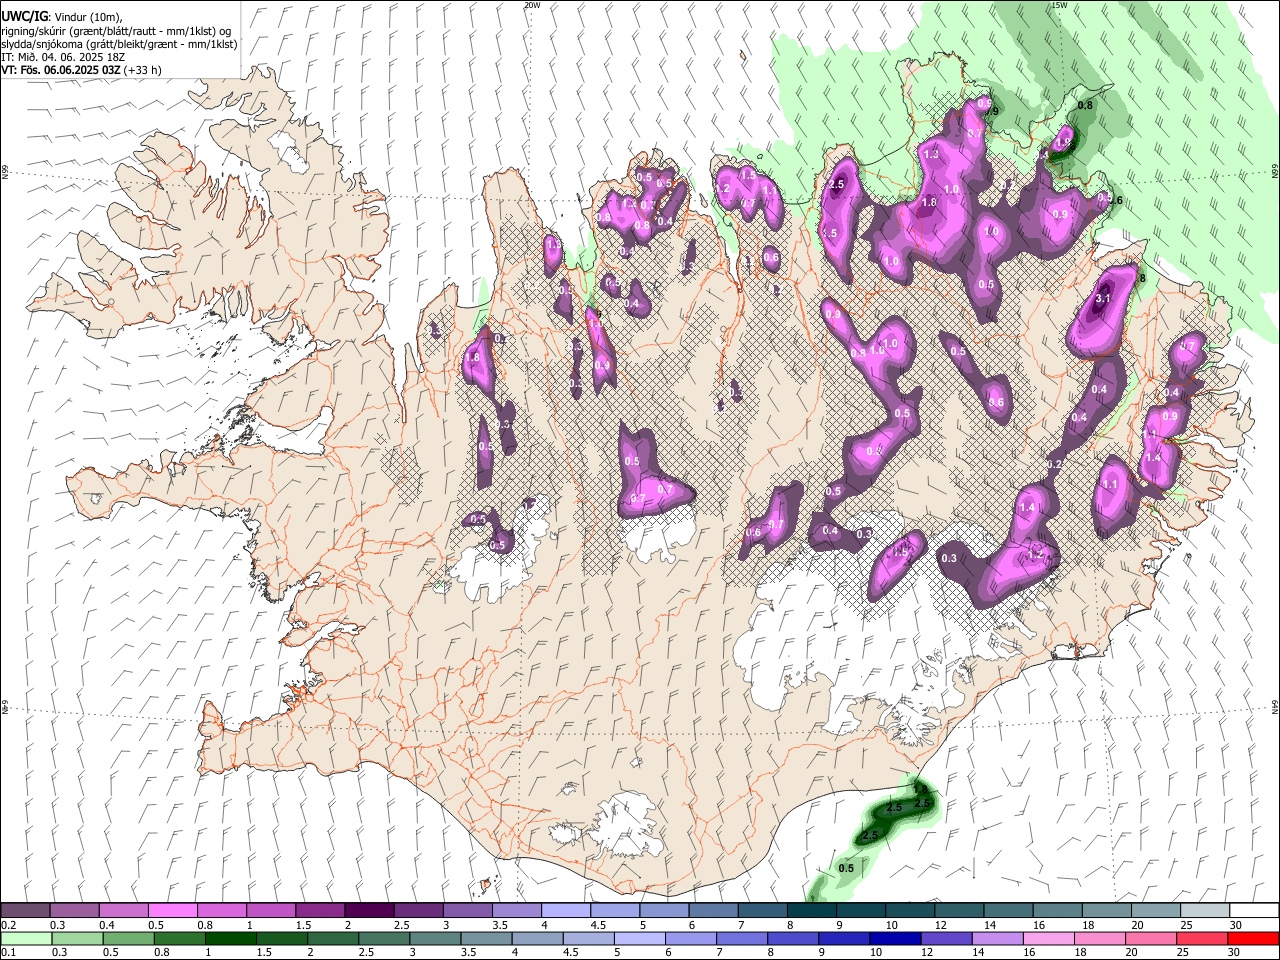Click the '0.5' rain value in the green offshore band
The image size is (1280, 960).
(846, 868)
